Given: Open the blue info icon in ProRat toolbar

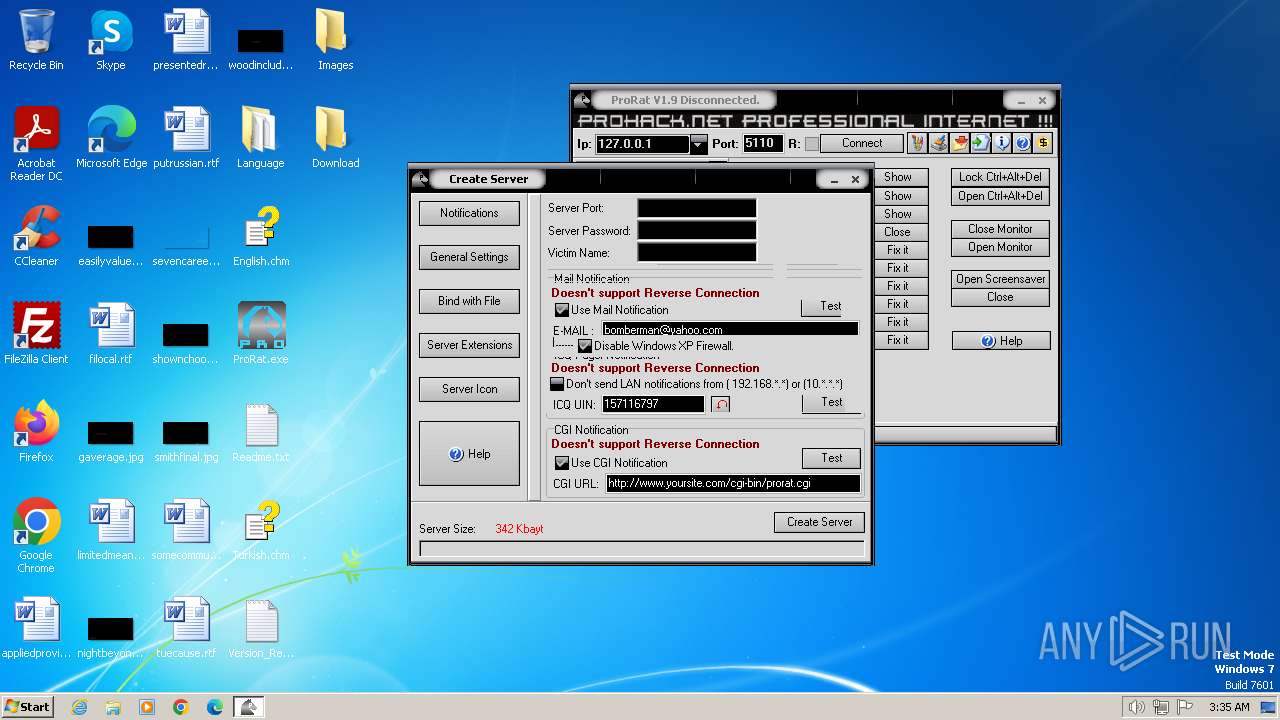Looking at the screenshot, I should [x=1002, y=143].
